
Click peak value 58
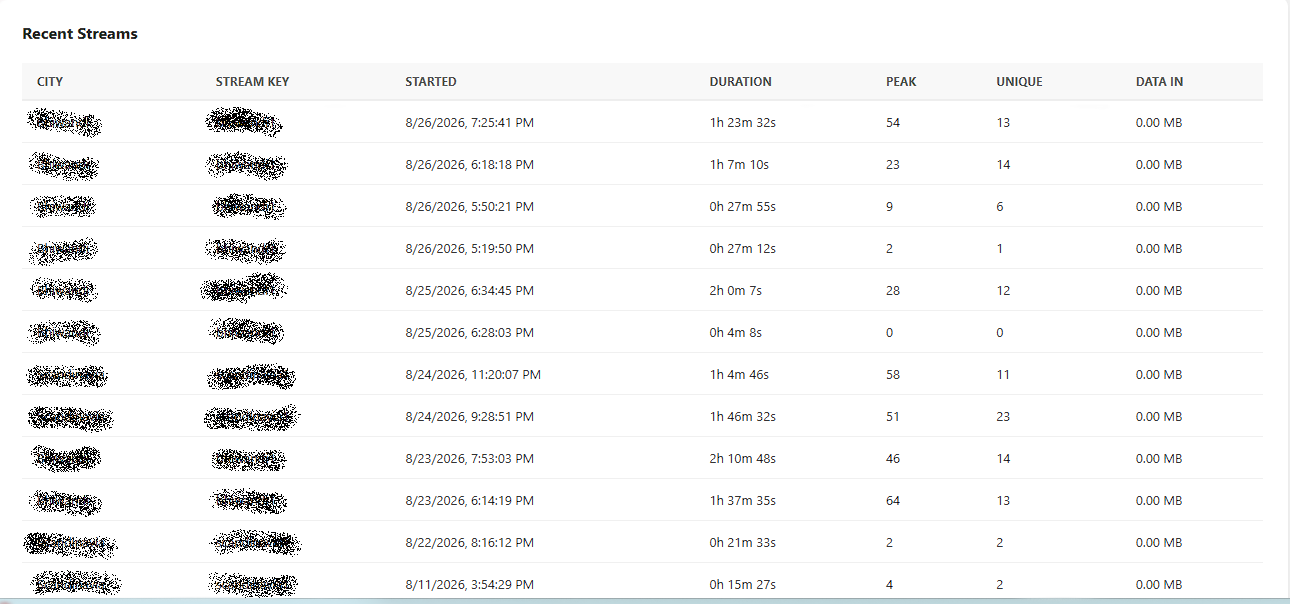click(x=893, y=375)
